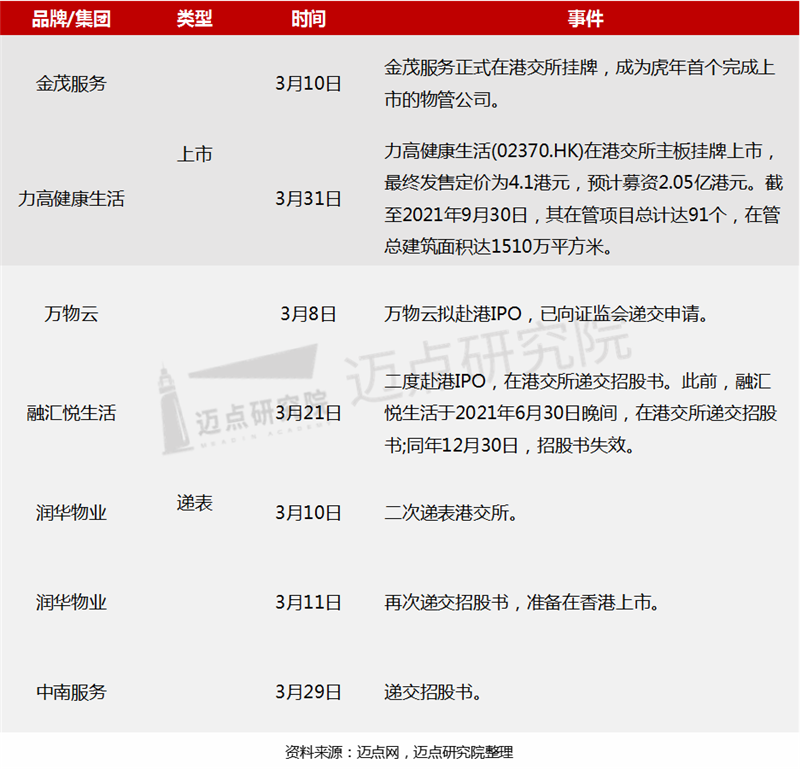Click the 3月8日 date cell
The image size is (800, 769).
click(x=308, y=314)
